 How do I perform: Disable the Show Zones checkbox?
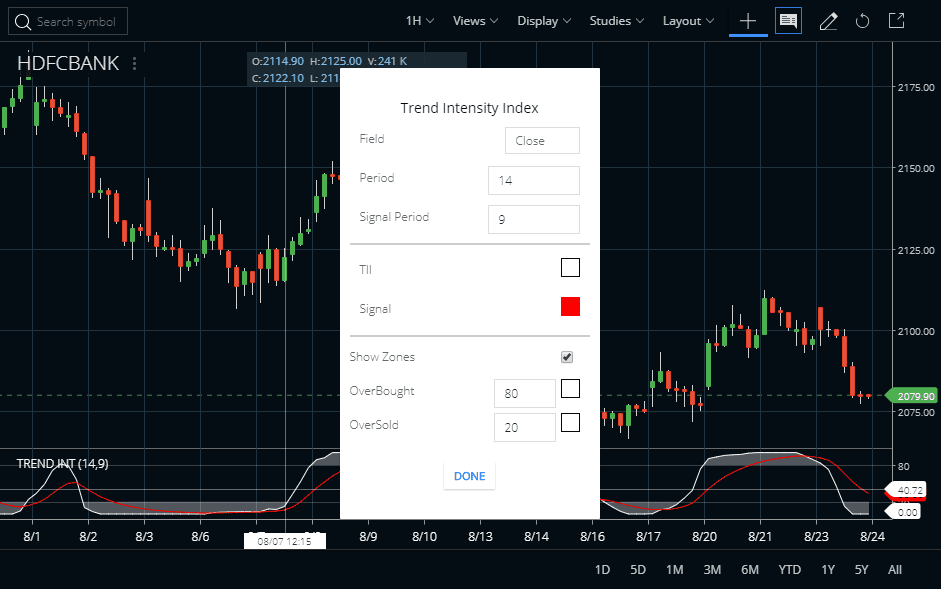(x=566, y=356)
